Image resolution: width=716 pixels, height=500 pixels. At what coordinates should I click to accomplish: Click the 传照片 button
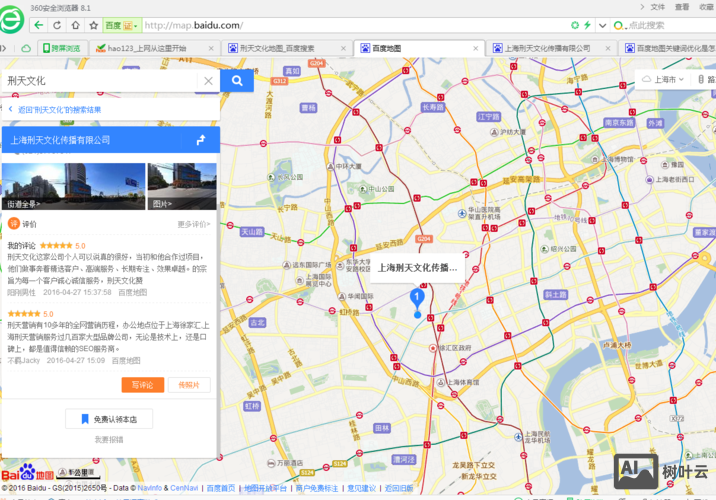point(189,385)
